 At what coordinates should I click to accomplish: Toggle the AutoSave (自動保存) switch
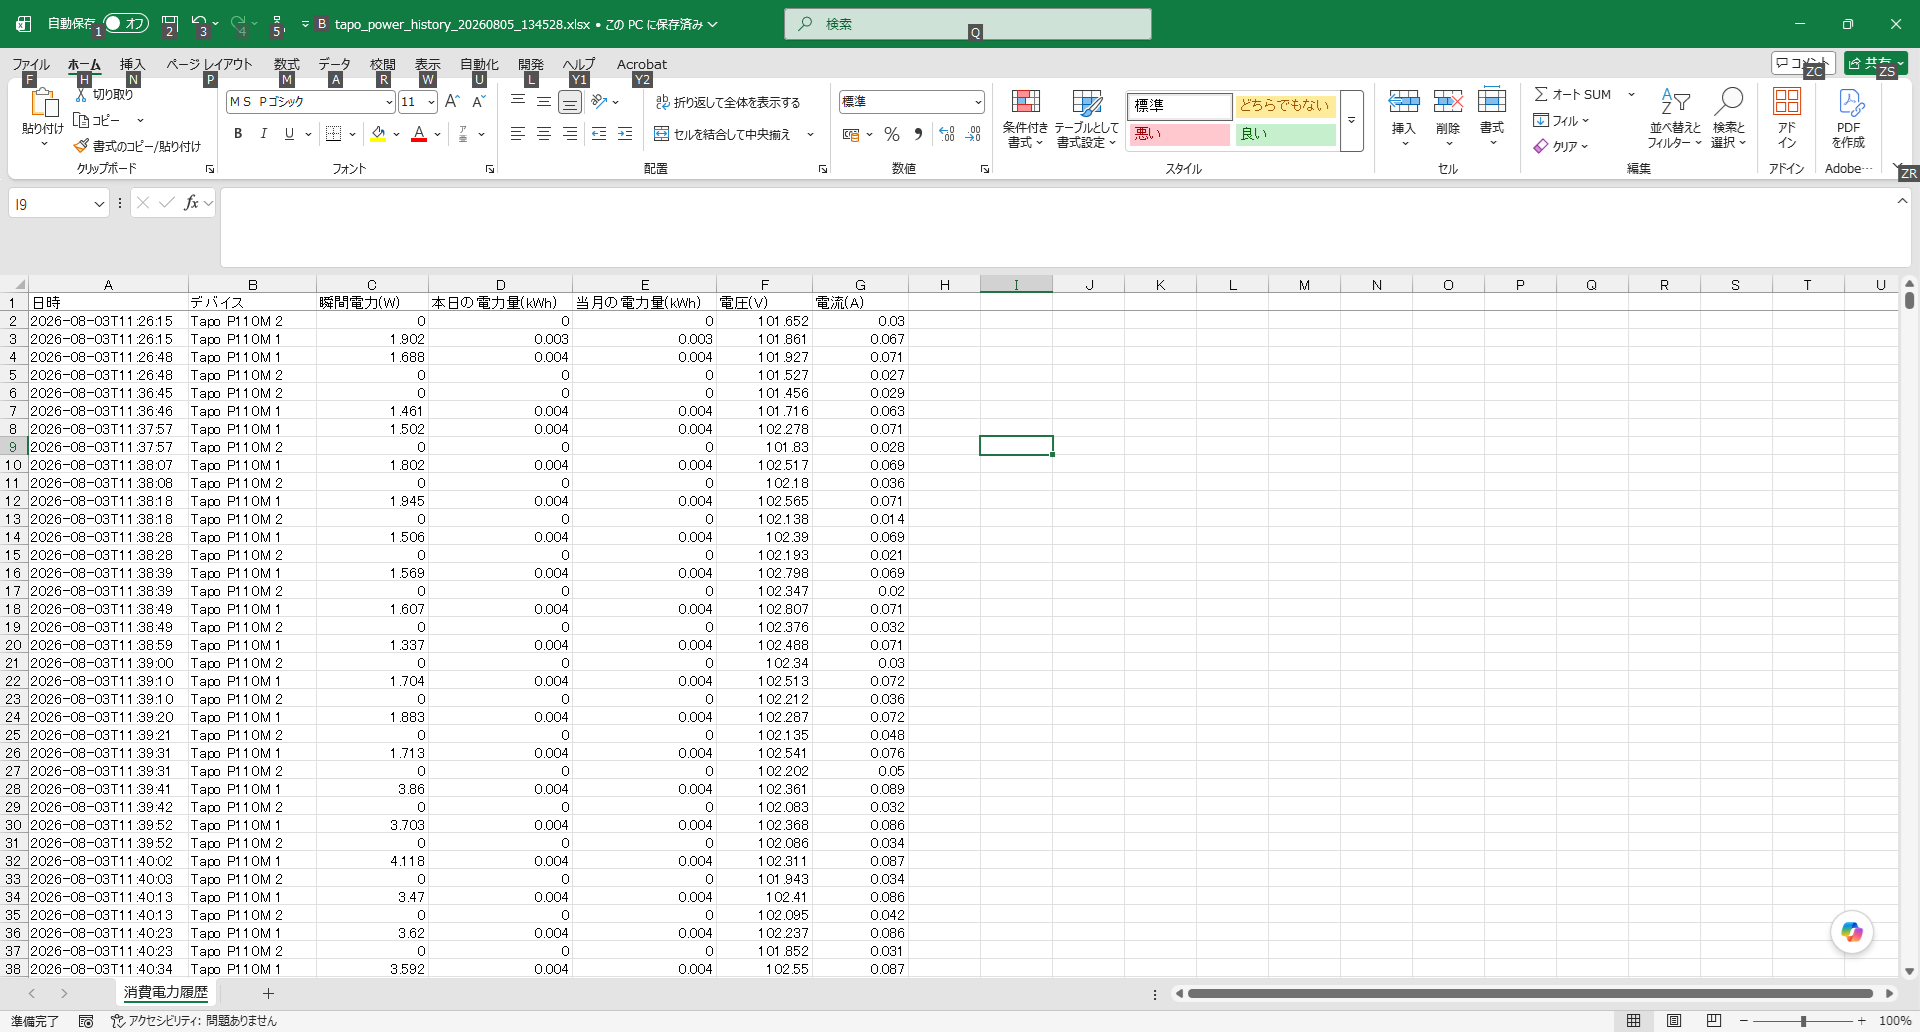coord(126,23)
